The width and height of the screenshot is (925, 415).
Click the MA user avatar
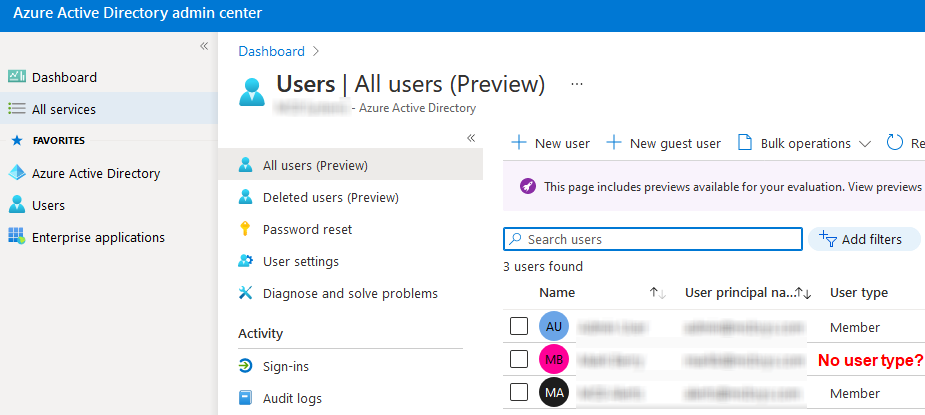click(x=554, y=393)
